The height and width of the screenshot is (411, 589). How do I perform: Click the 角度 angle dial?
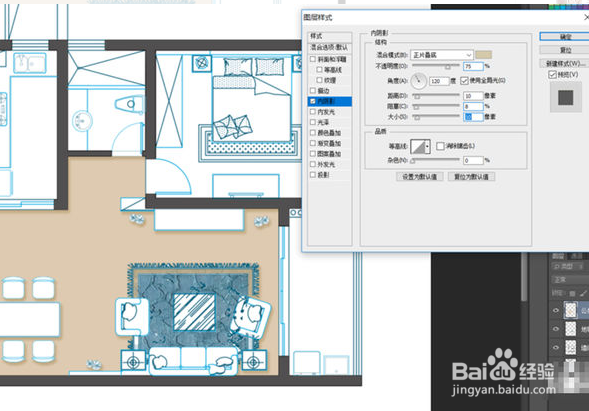point(418,81)
